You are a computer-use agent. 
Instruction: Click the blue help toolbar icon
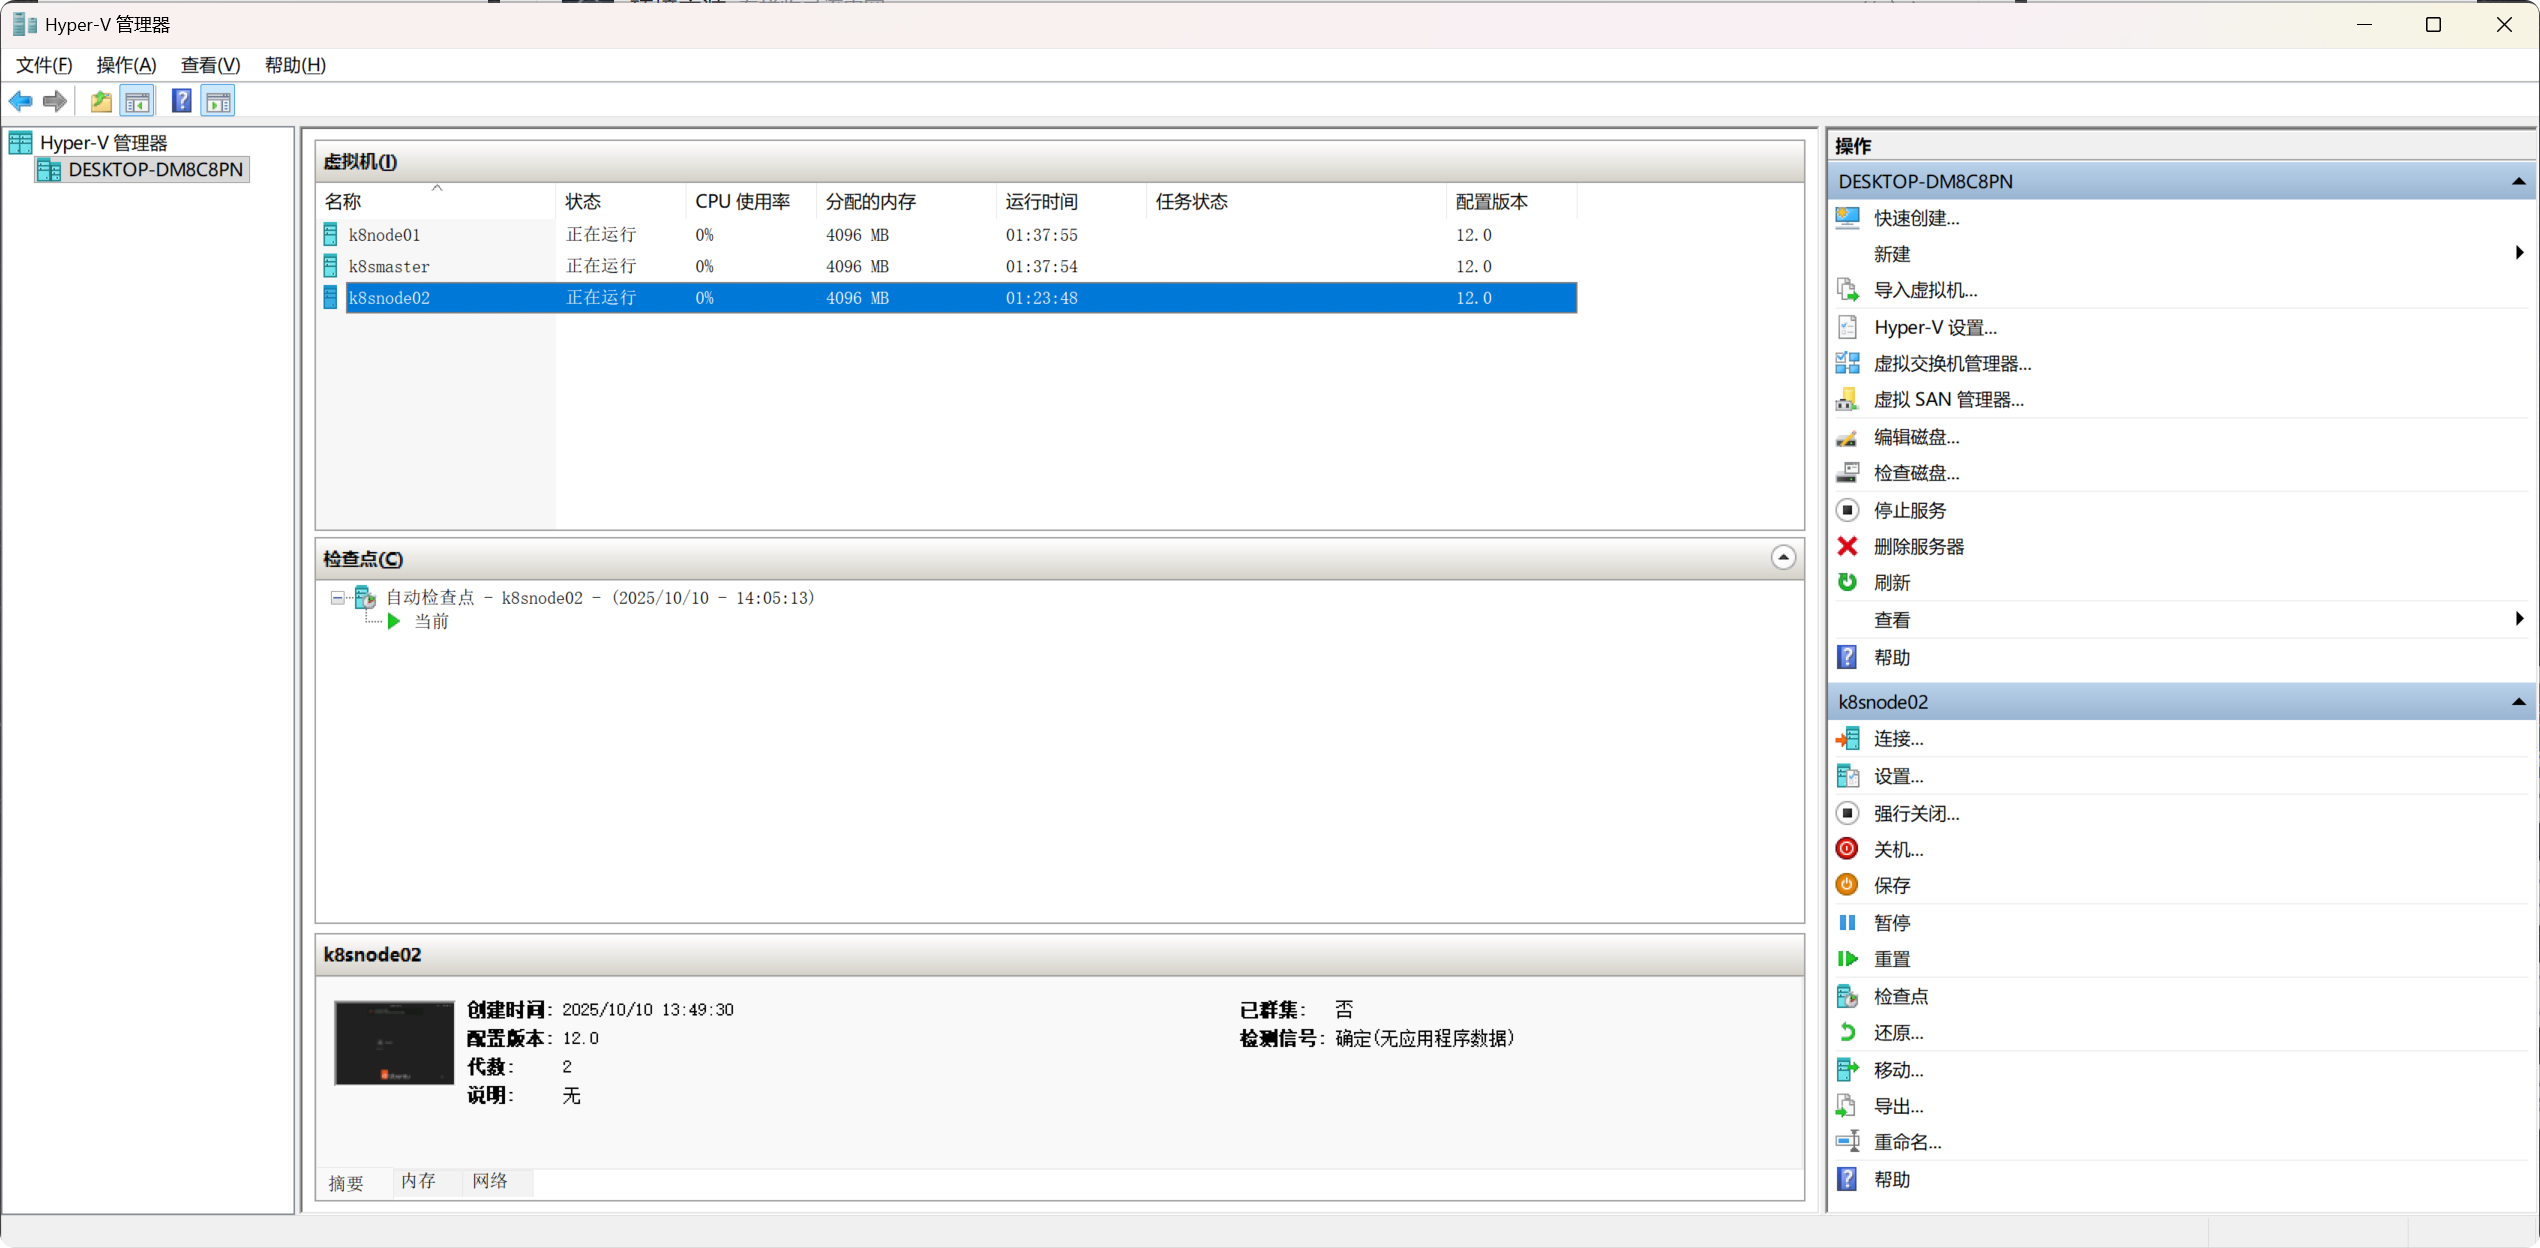point(181,101)
